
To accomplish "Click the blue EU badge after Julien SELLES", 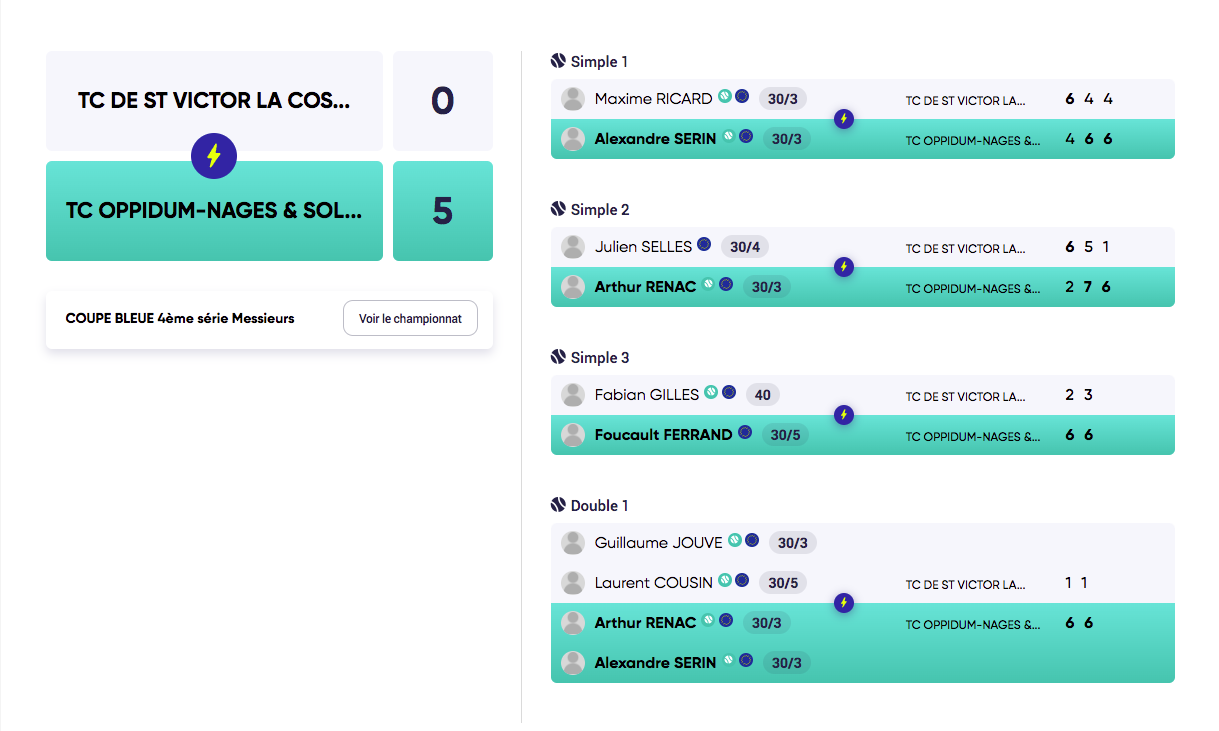I will (704, 245).
